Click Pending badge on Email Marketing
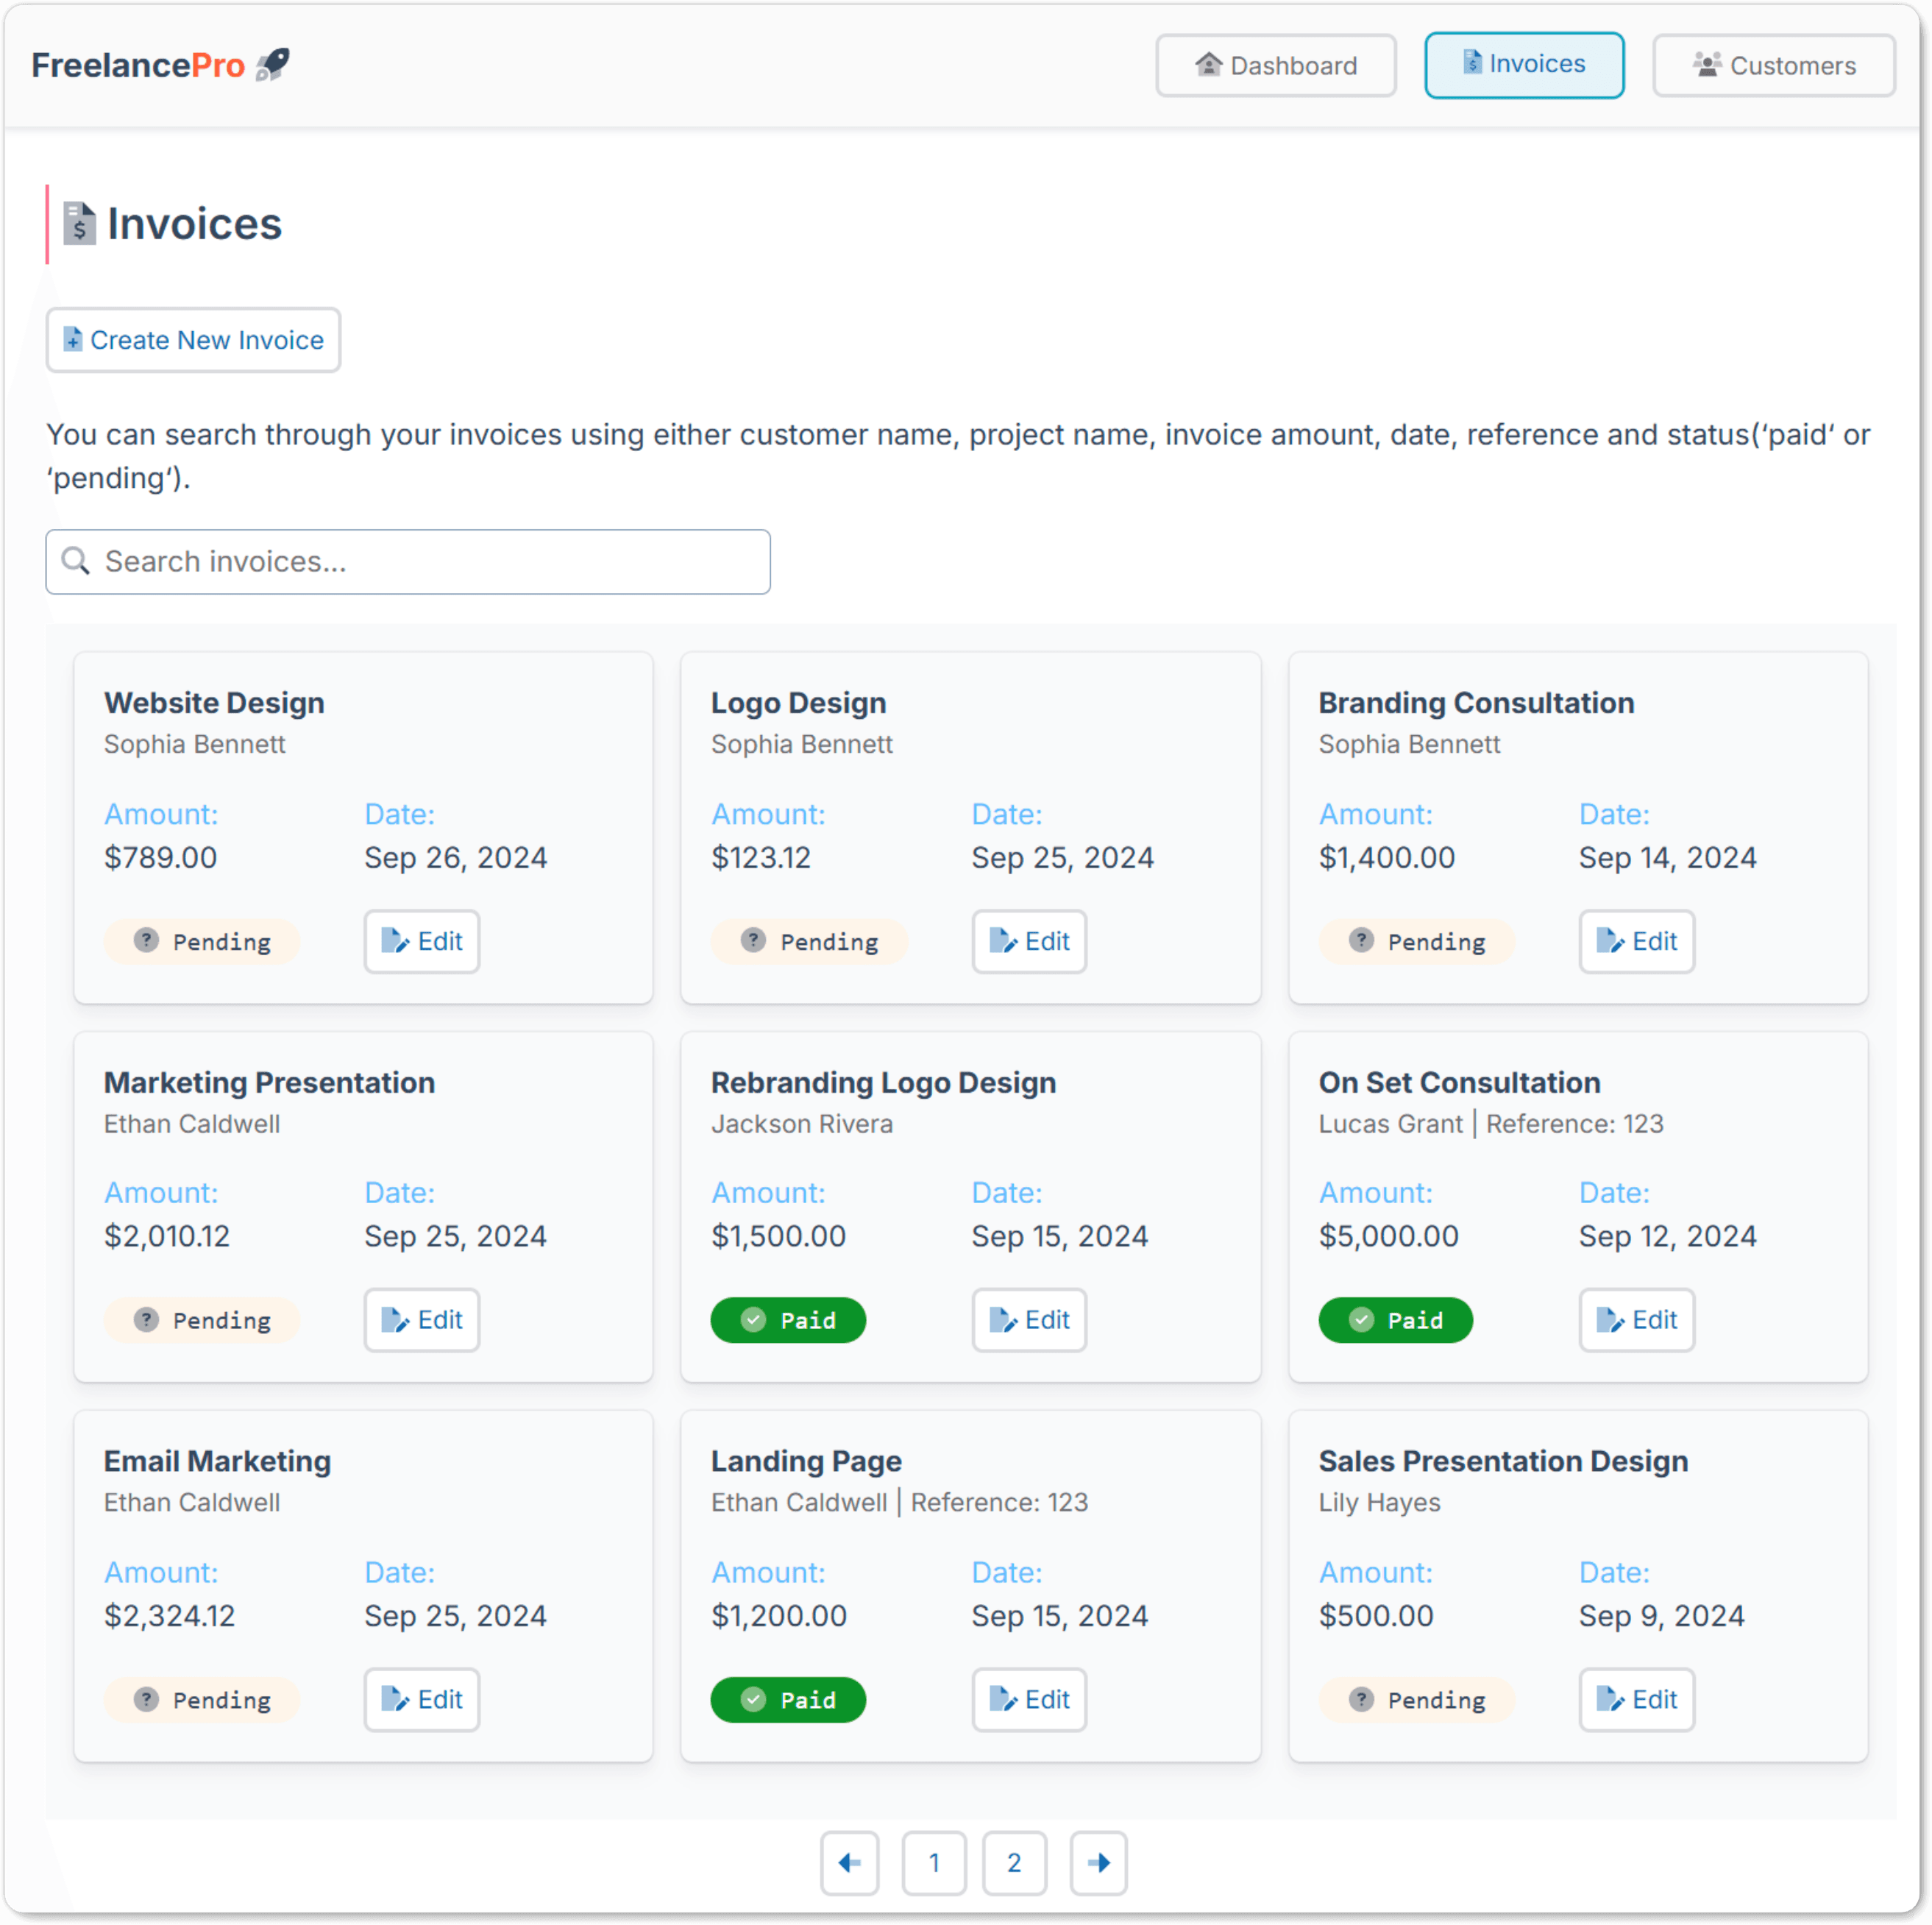 pos(202,1699)
